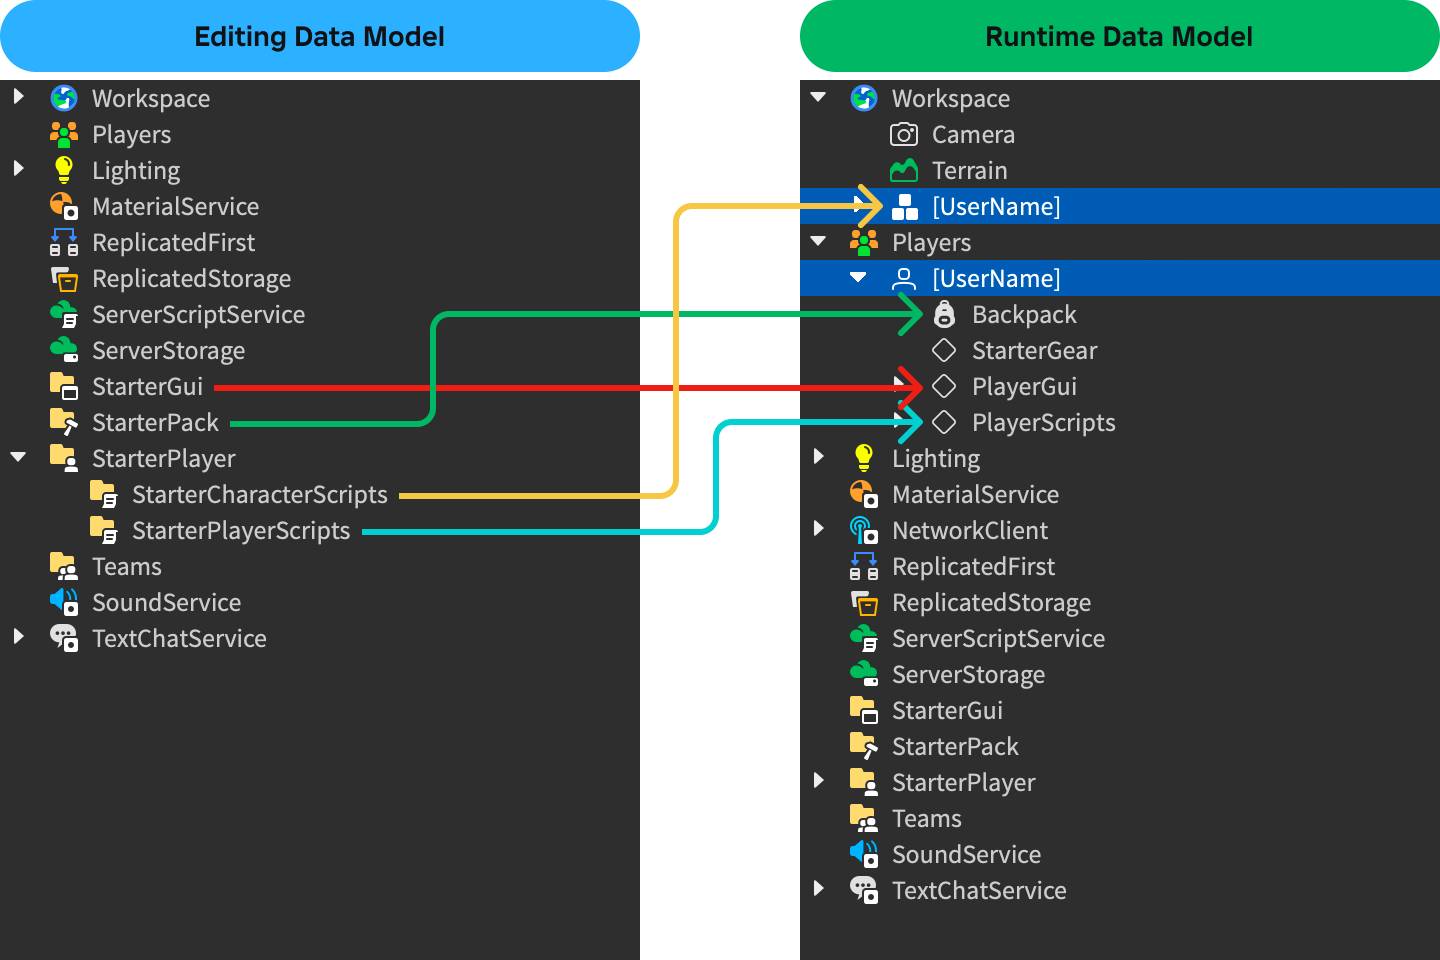1440x960 pixels.
Task: Click the TextChatService icon in Editing model
Action: pos(64,638)
